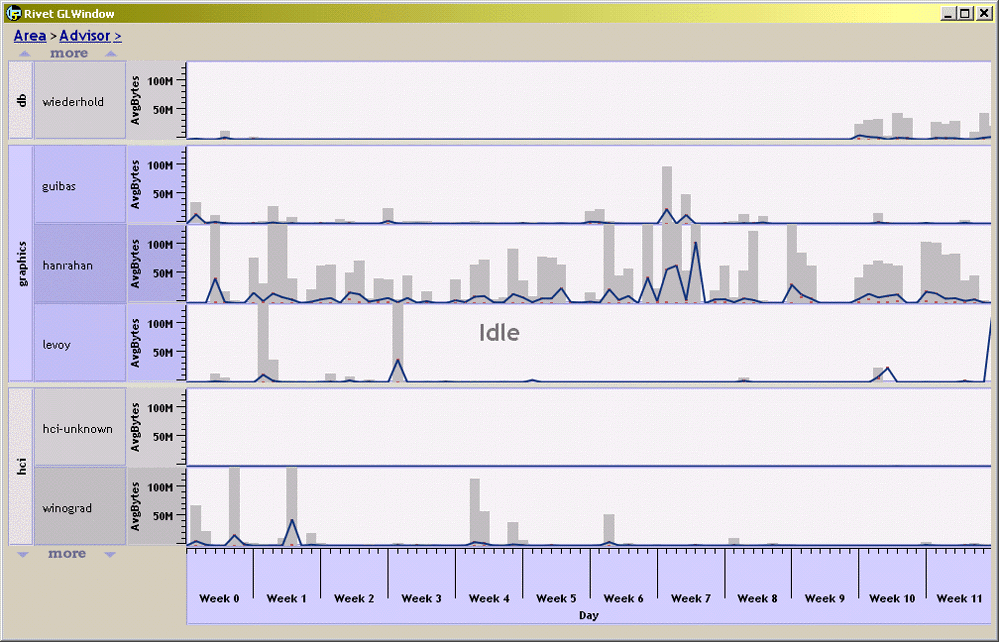The width and height of the screenshot is (999, 642).
Task: Select the db area group label
Action: click(x=20, y=101)
